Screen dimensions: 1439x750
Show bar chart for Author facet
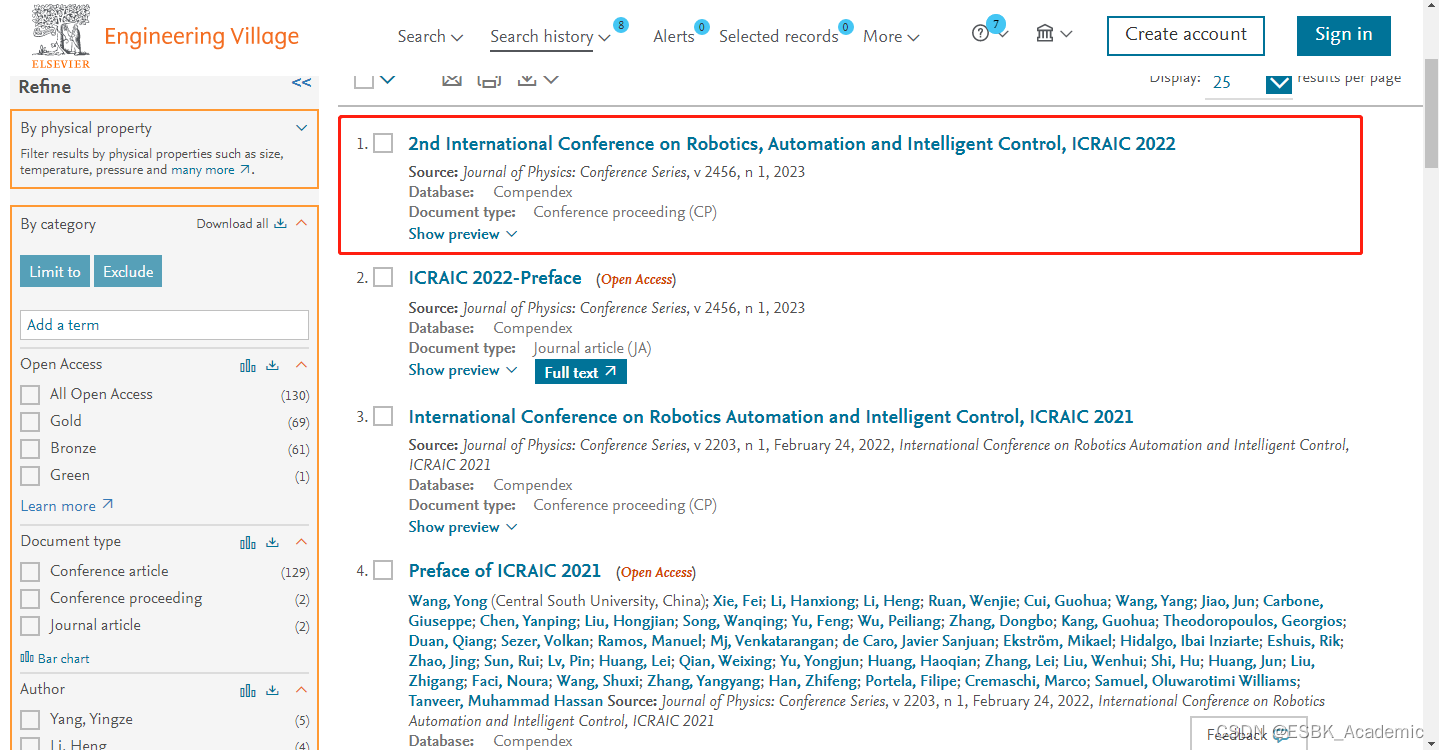click(x=248, y=690)
